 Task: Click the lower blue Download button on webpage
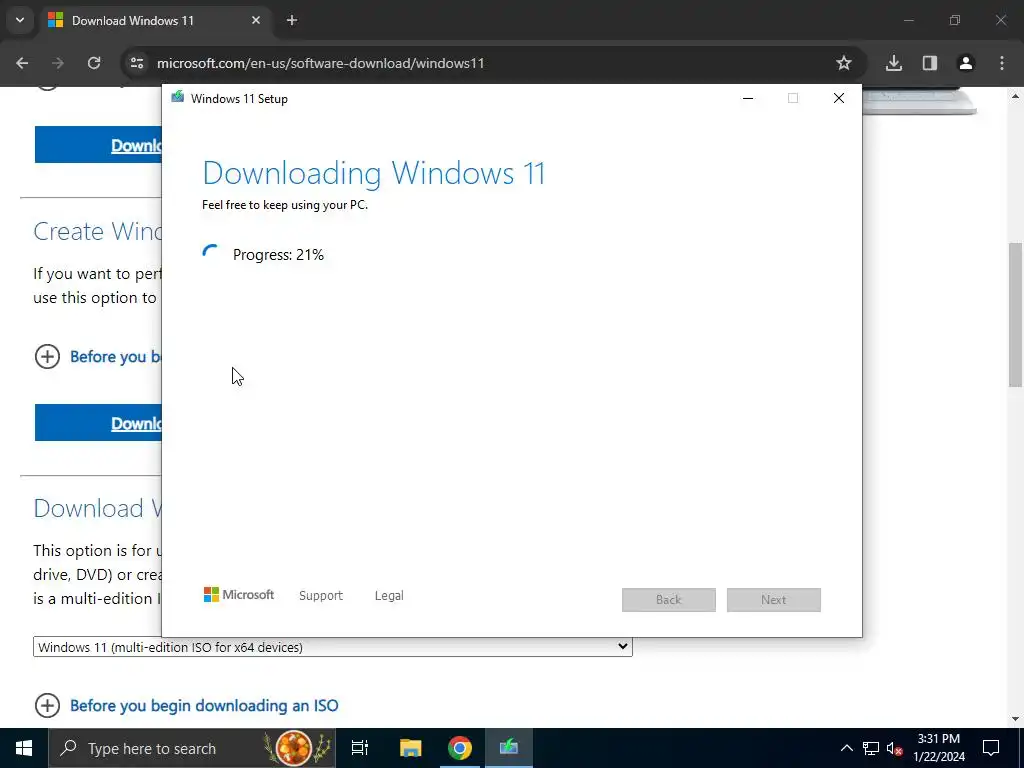pos(98,423)
